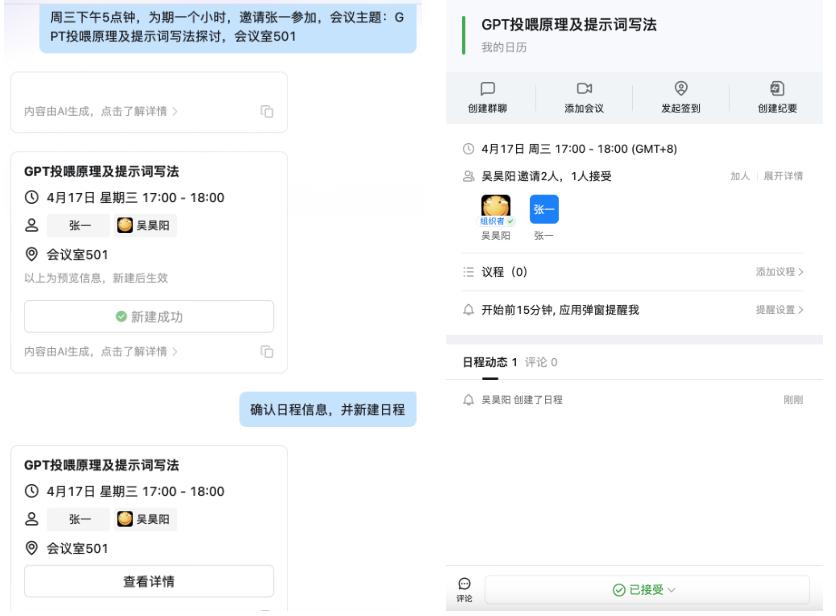Copy content of the empty top card
This screenshot has width=836, height=616.
tap(267, 111)
